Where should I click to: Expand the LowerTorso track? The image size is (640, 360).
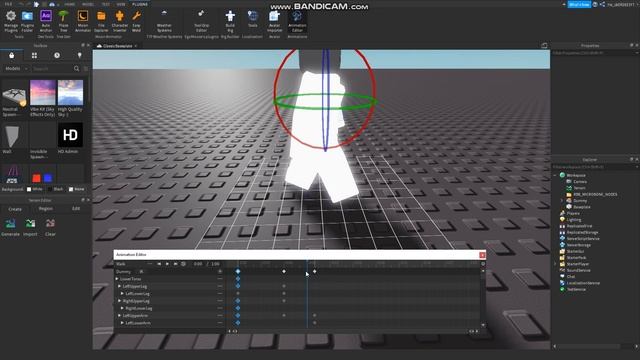(x=117, y=279)
